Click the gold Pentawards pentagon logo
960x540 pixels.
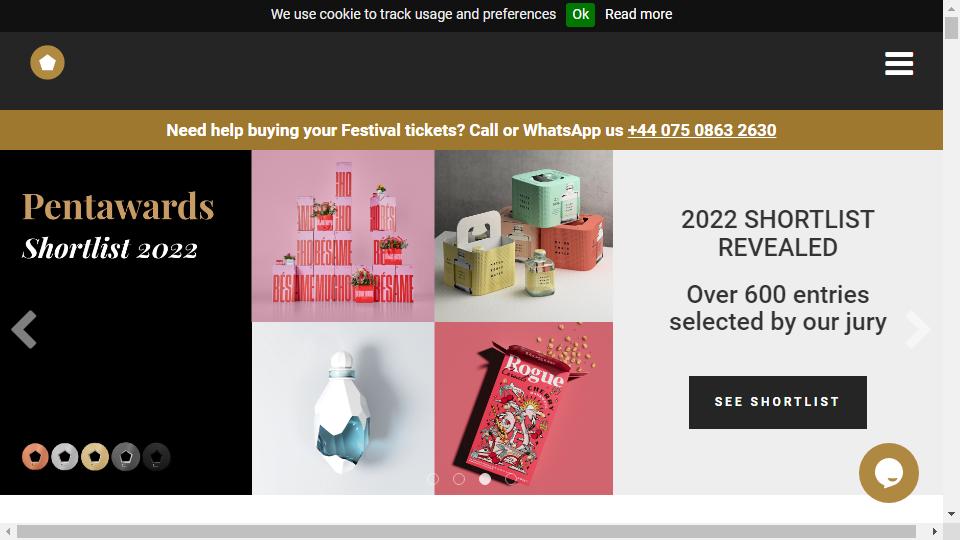47,62
